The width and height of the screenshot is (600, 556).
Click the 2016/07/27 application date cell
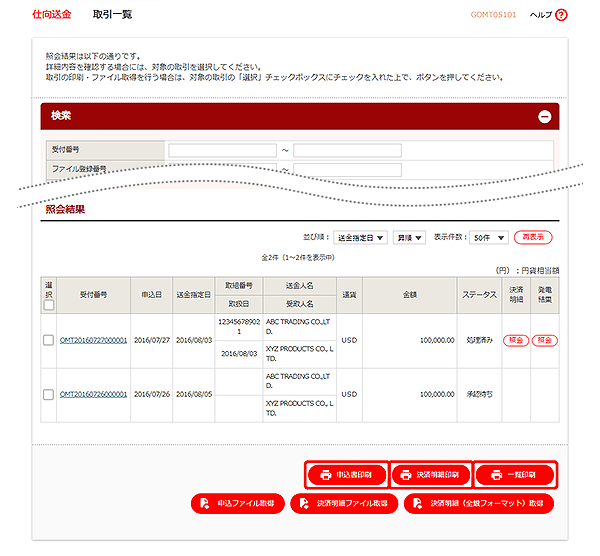pos(152,340)
